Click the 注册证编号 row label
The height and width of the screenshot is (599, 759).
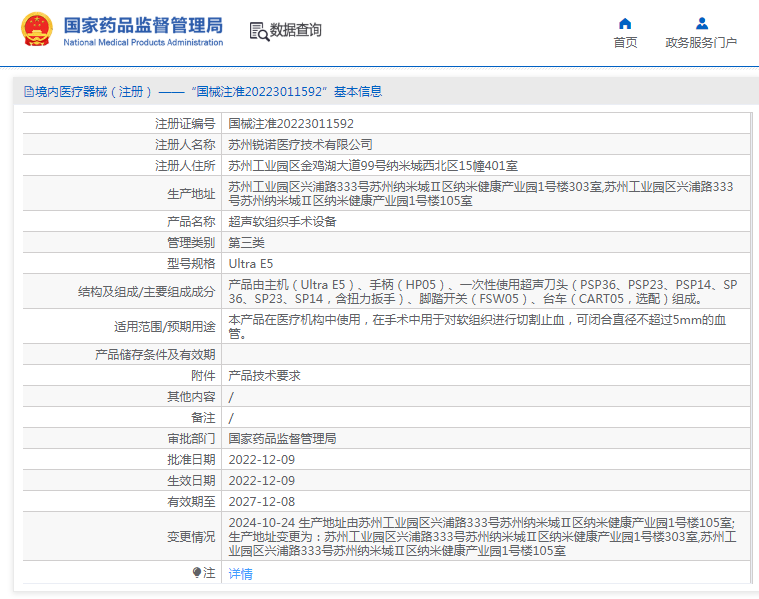click(x=185, y=124)
